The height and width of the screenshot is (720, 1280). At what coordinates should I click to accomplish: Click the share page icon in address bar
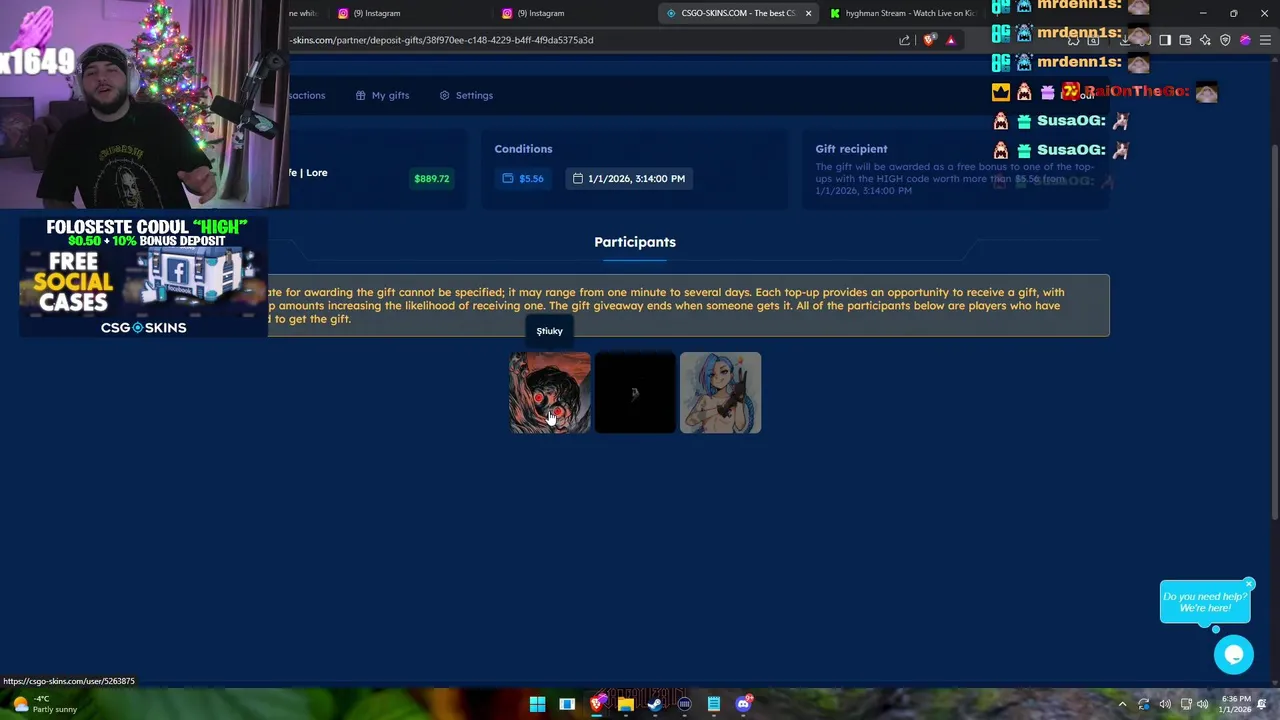point(904,40)
